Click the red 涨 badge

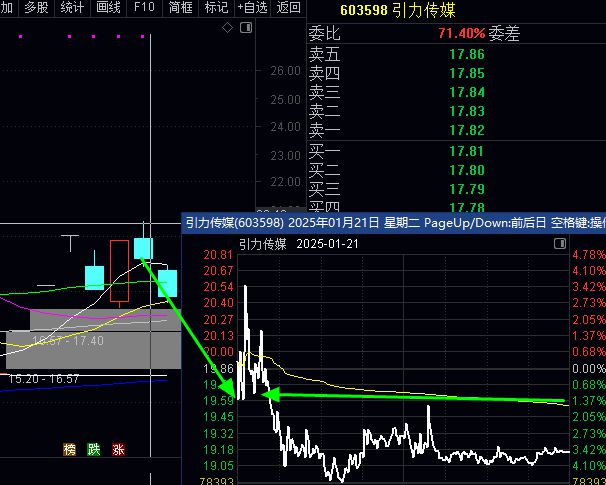(118, 449)
